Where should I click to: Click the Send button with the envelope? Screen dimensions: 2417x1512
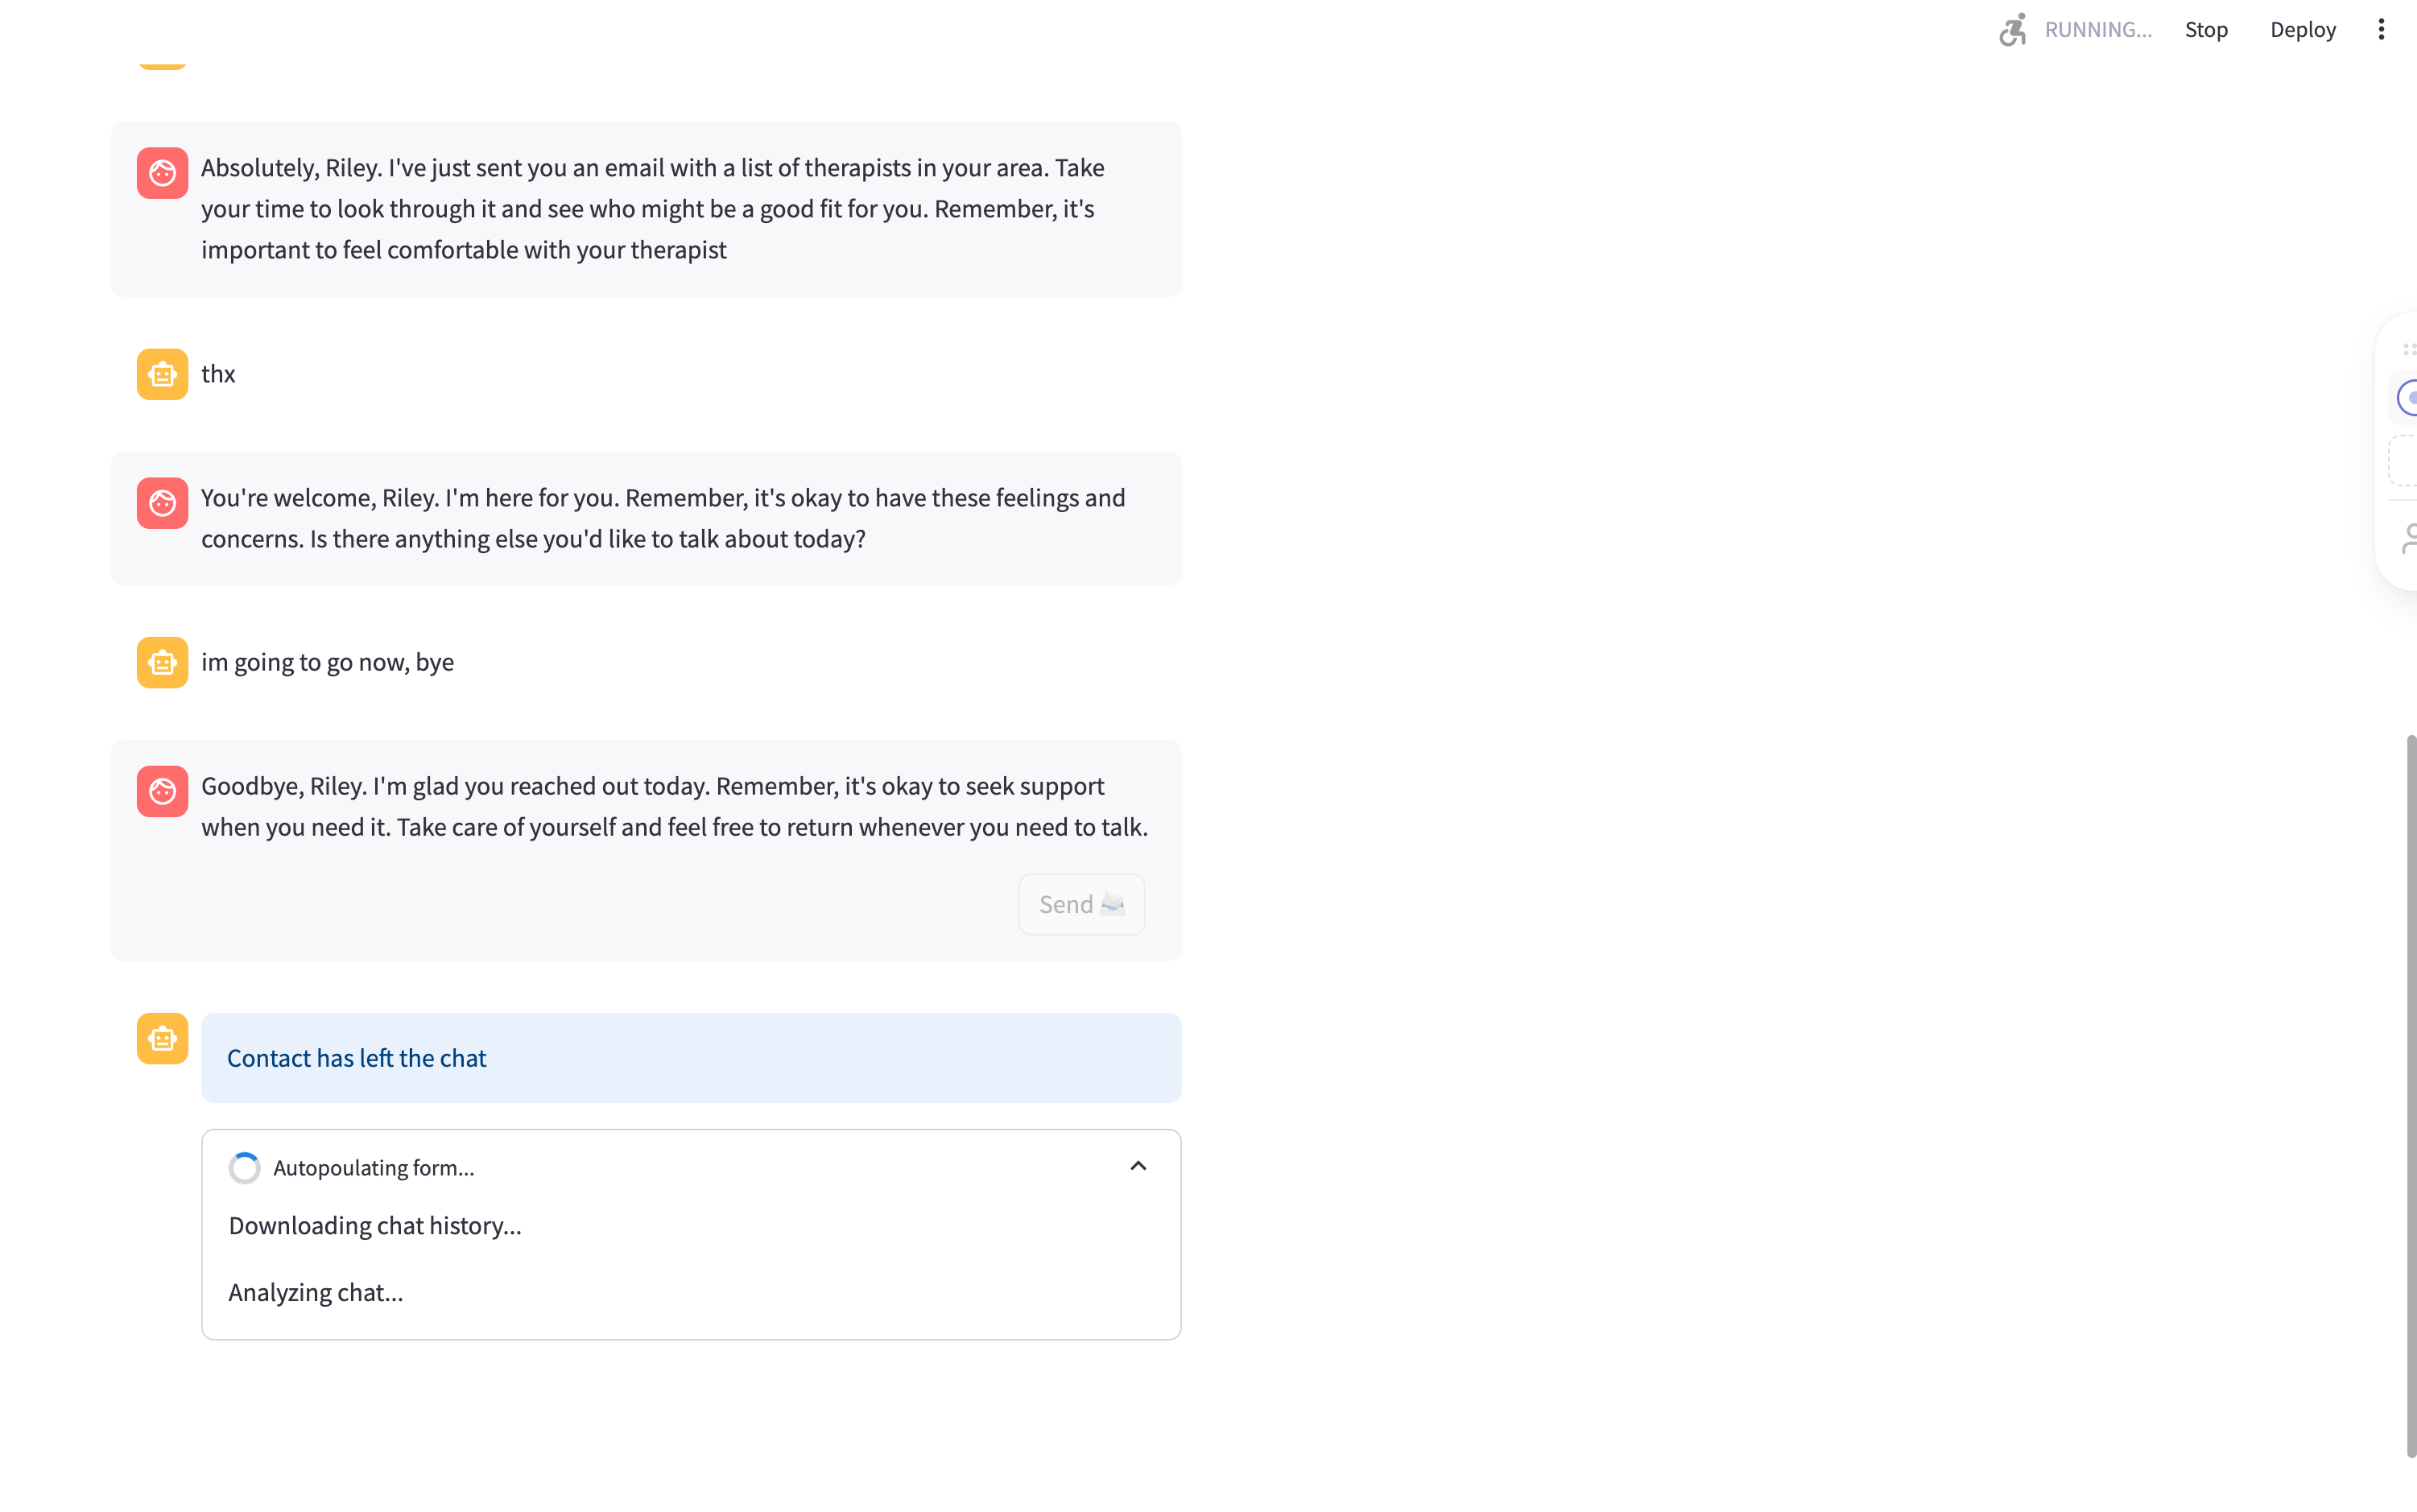1081,904
